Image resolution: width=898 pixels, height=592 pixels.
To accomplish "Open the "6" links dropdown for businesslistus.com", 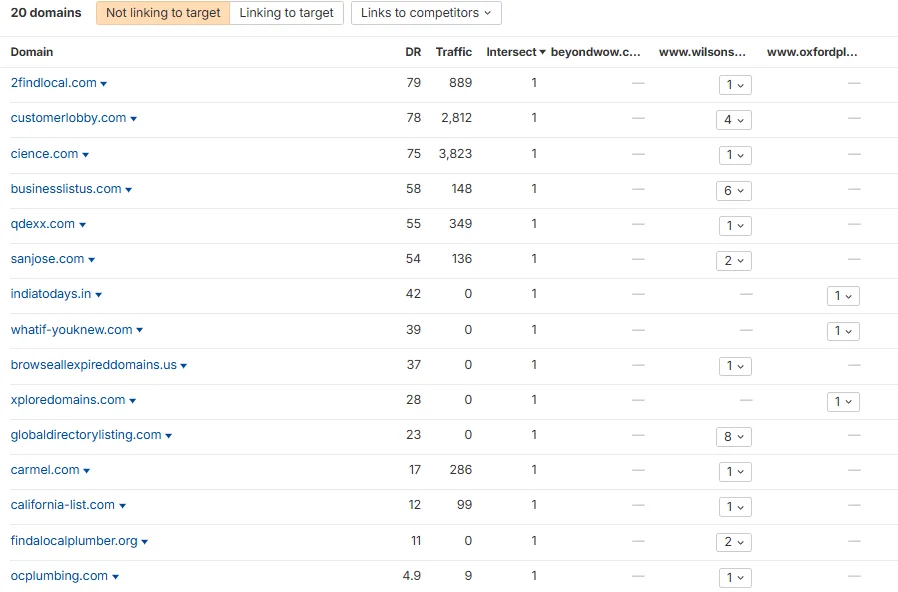I will point(735,190).
